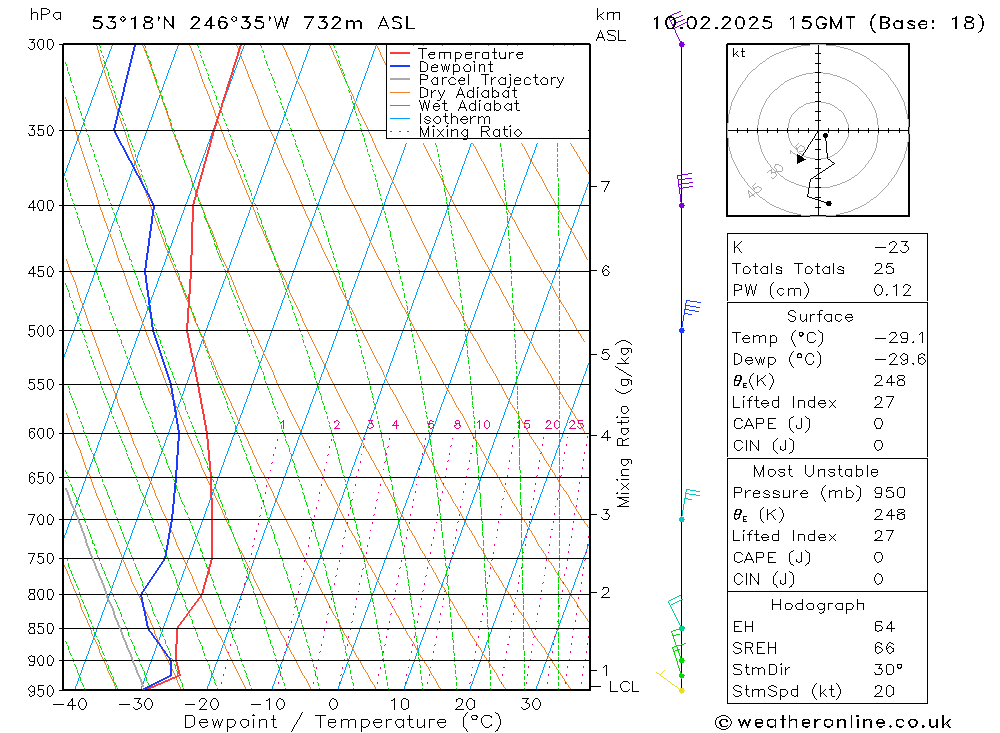Click the wind barb at 300 hPa
This screenshot has height=733, width=1000.
click(676, 28)
